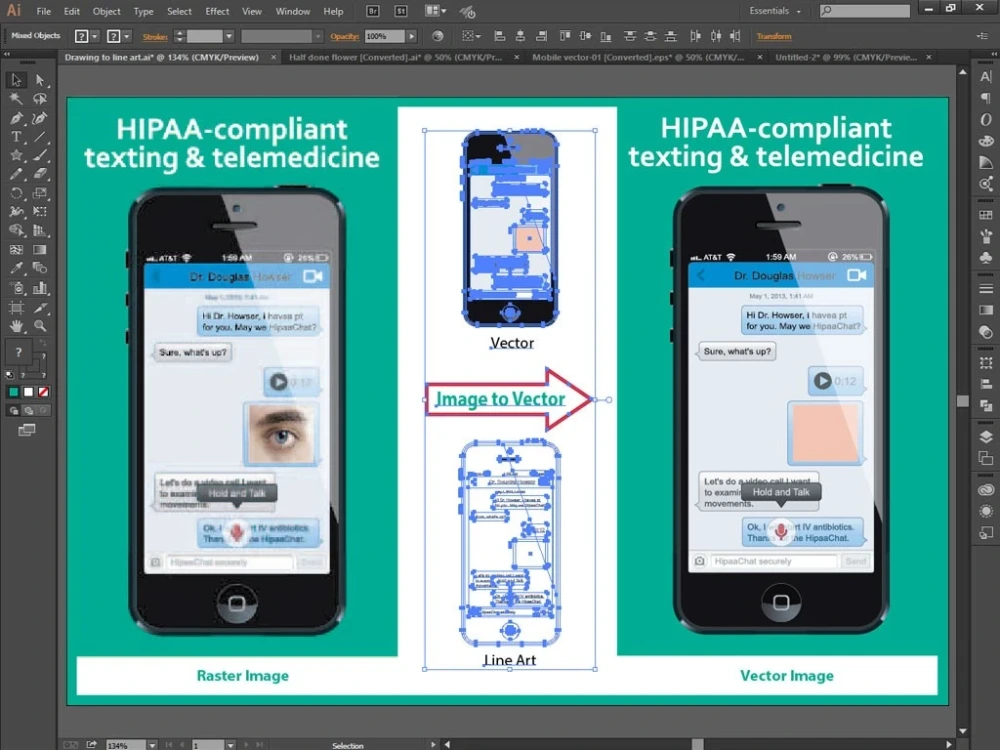Click the Opacity label link
1000x750 pixels.
(344, 36)
